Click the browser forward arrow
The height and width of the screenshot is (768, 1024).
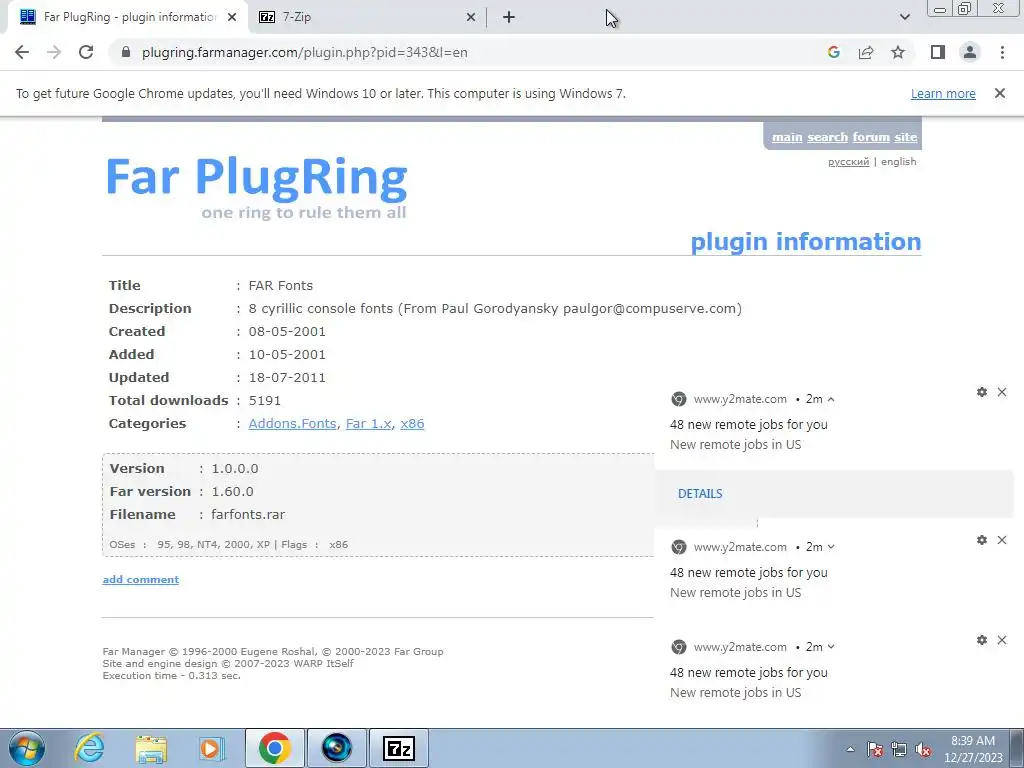coord(54,52)
